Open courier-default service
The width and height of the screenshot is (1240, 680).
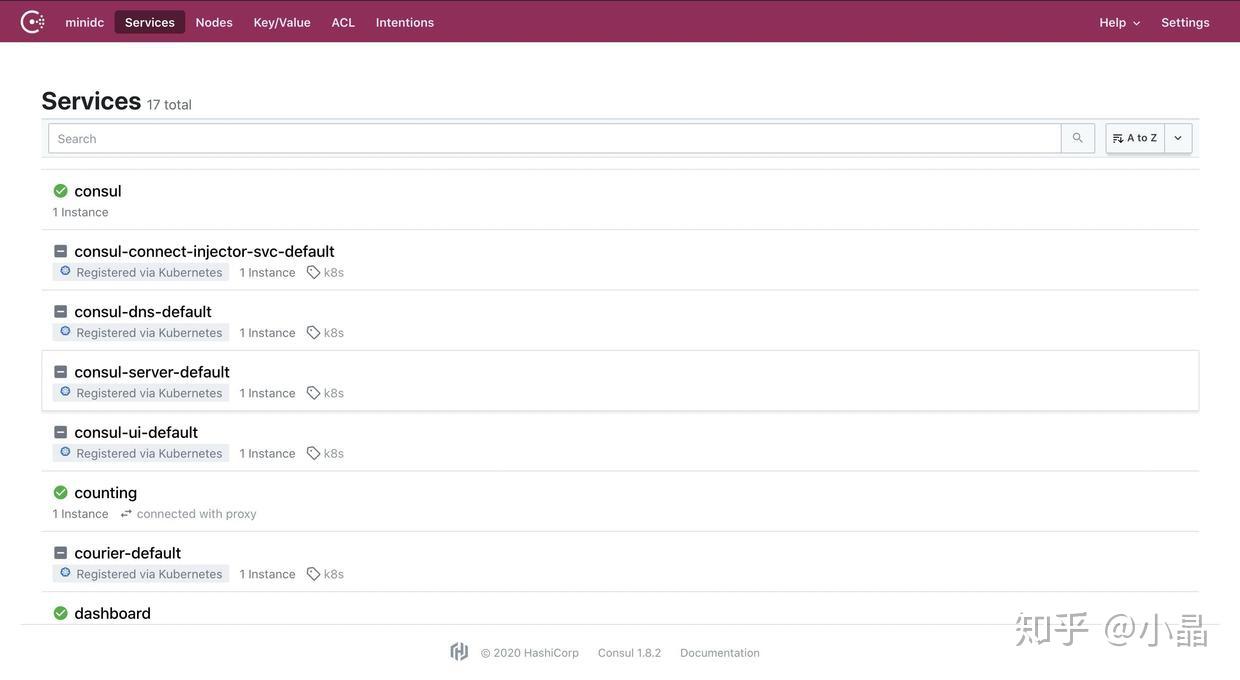coord(128,553)
